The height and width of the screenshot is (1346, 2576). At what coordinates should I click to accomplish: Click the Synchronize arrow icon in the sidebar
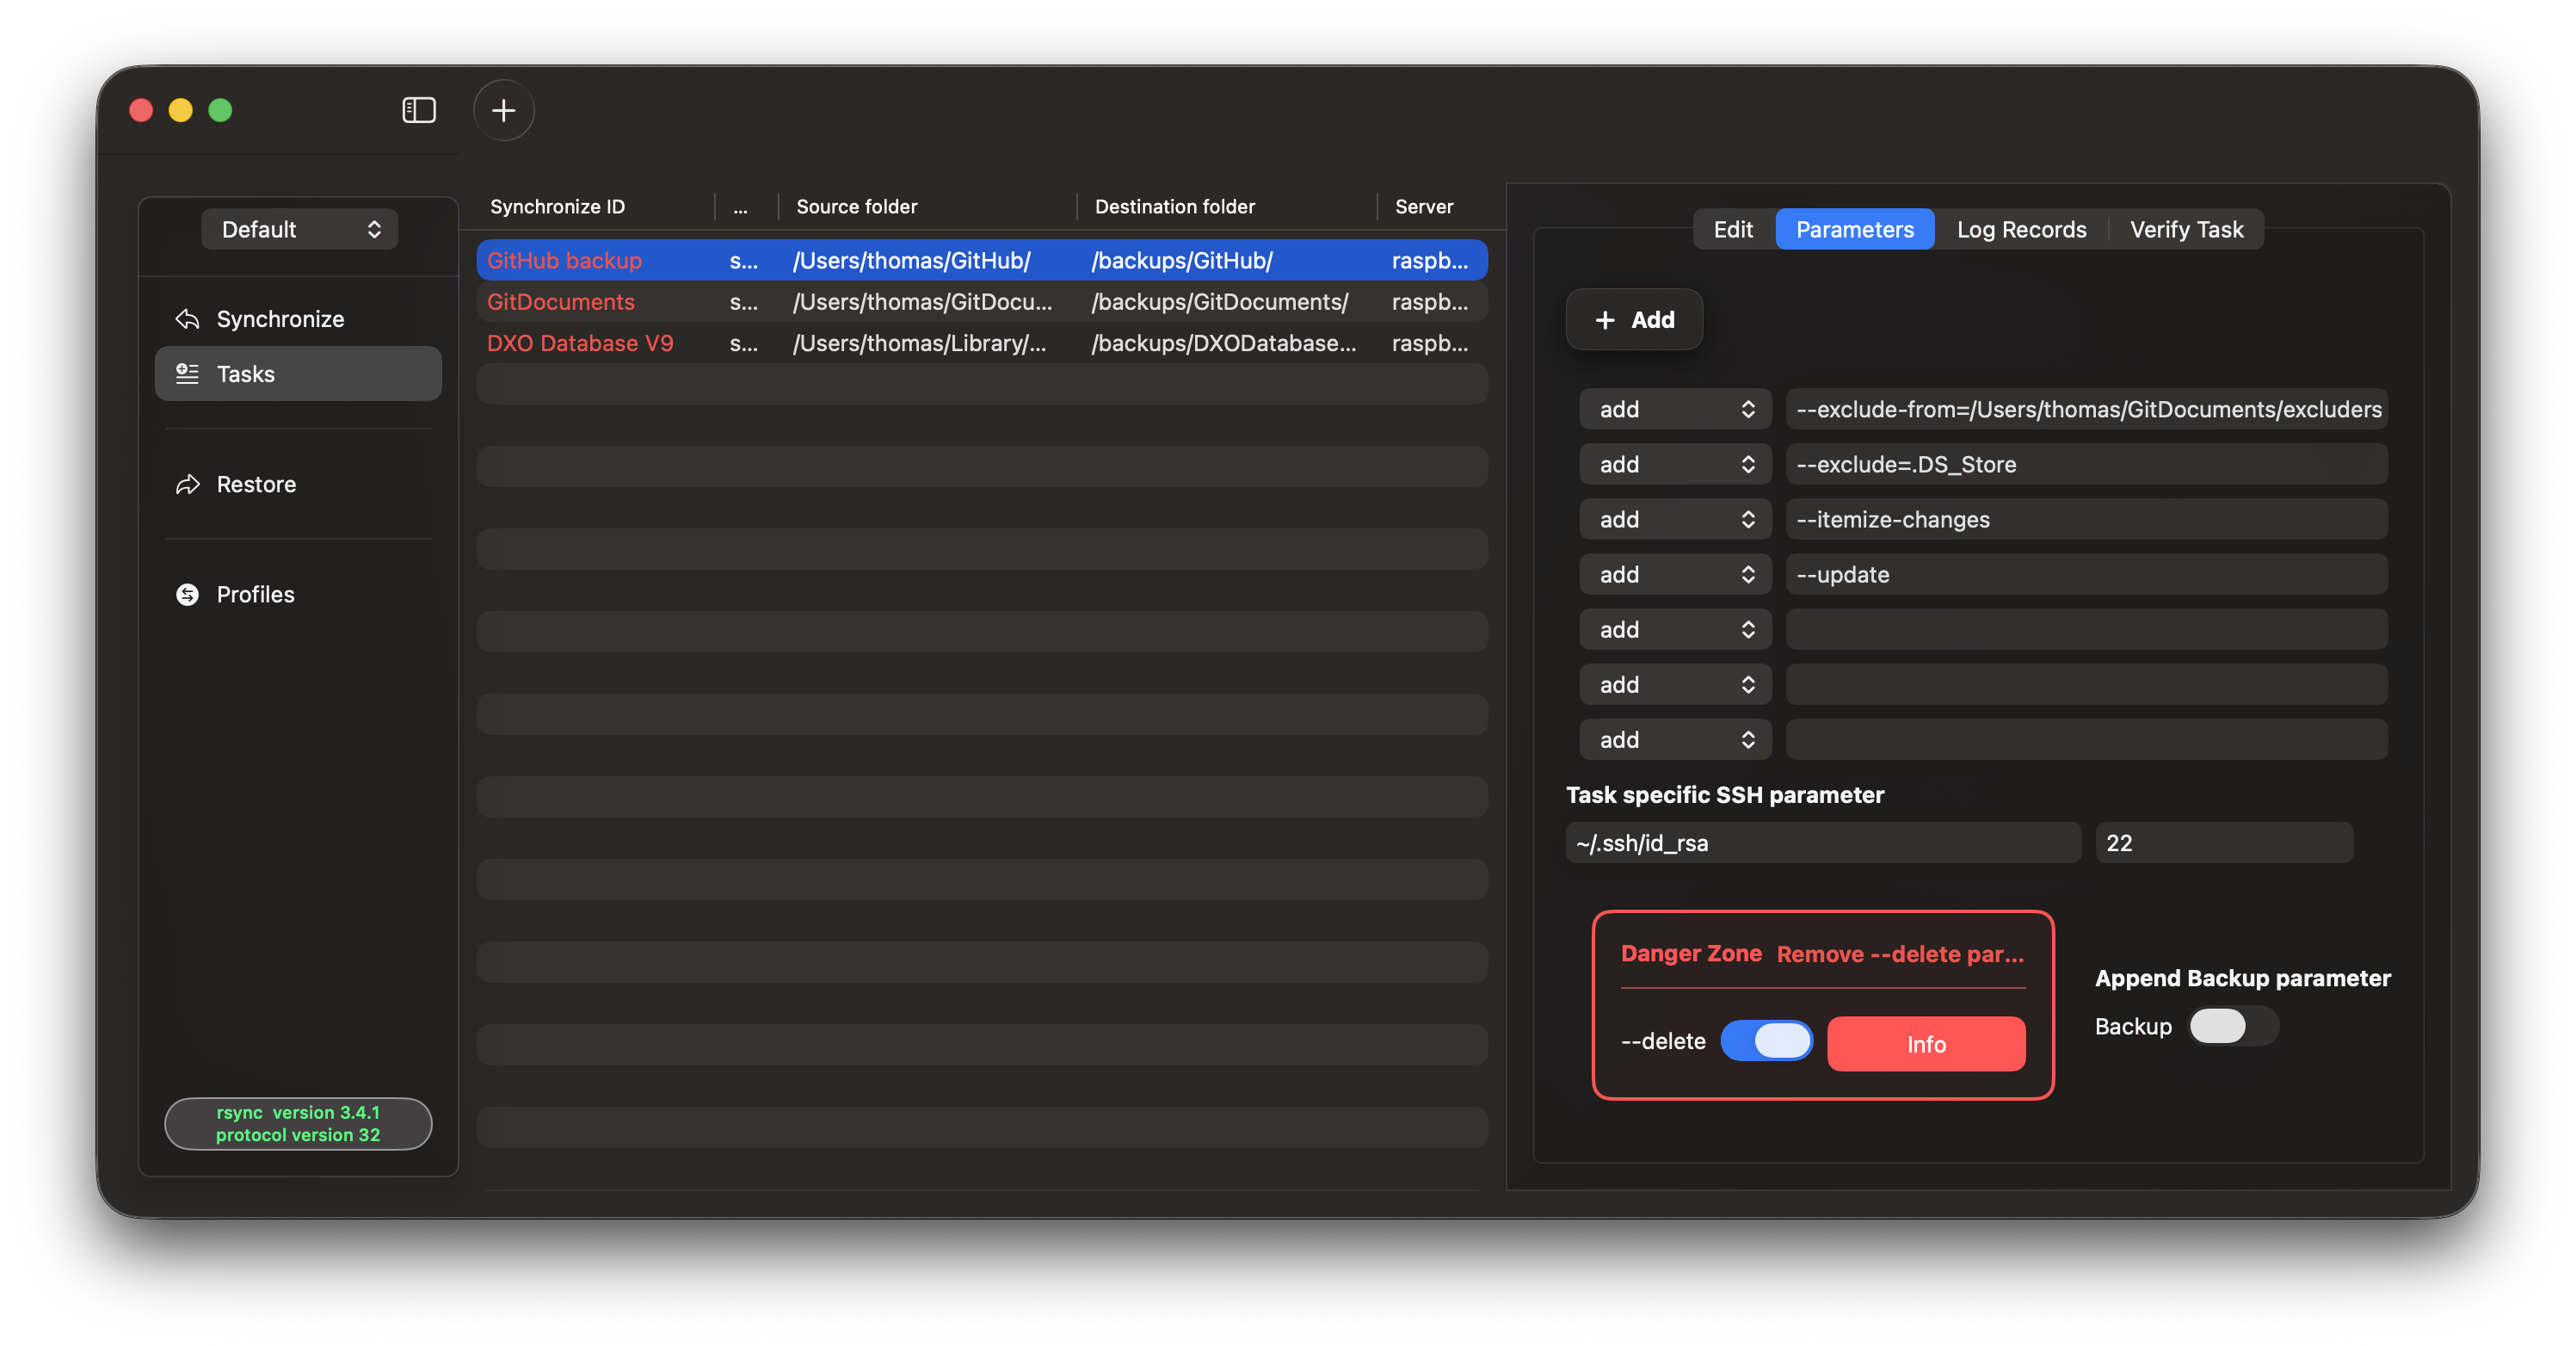coord(187,319)
